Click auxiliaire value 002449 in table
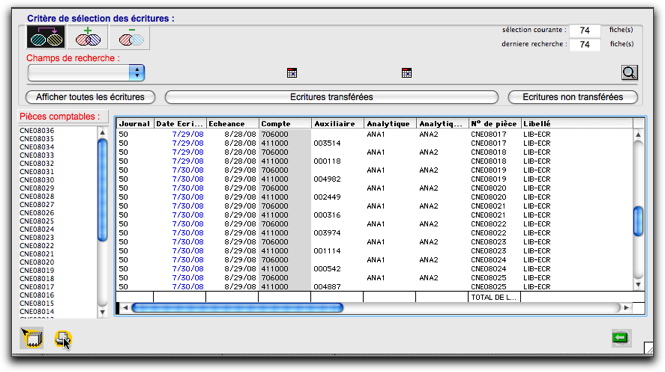 pos(327,197)
